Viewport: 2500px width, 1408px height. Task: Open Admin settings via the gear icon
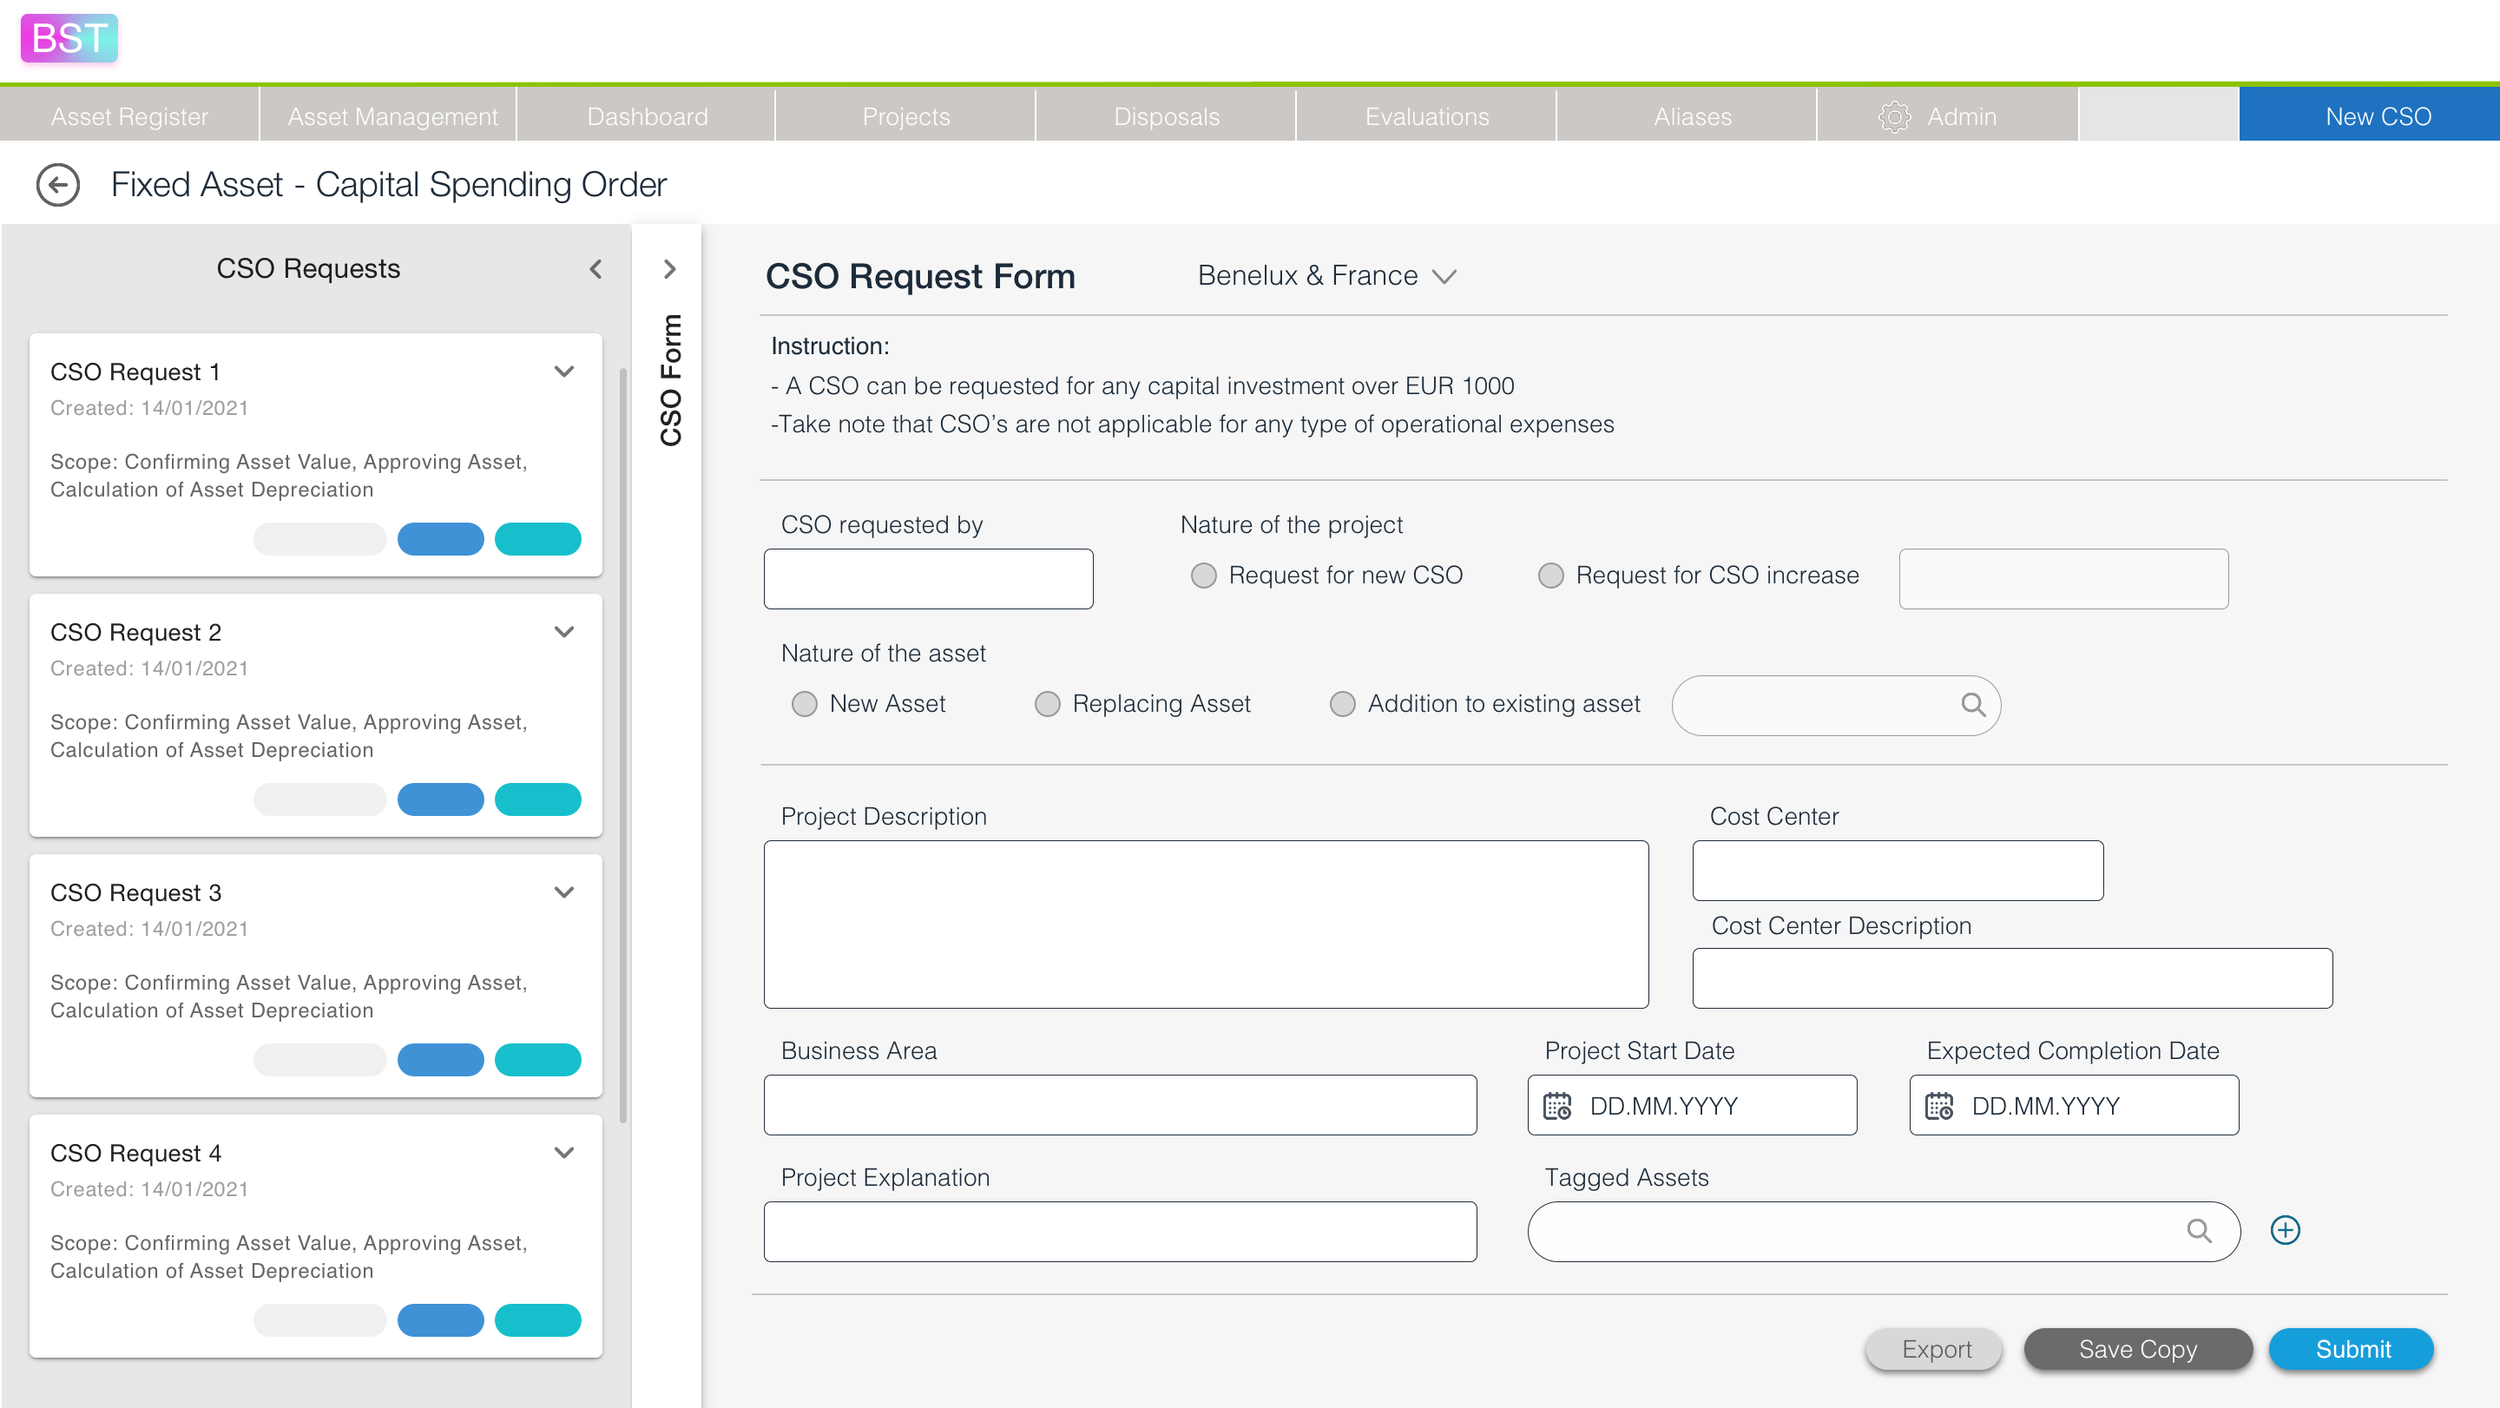[1895, 115]
